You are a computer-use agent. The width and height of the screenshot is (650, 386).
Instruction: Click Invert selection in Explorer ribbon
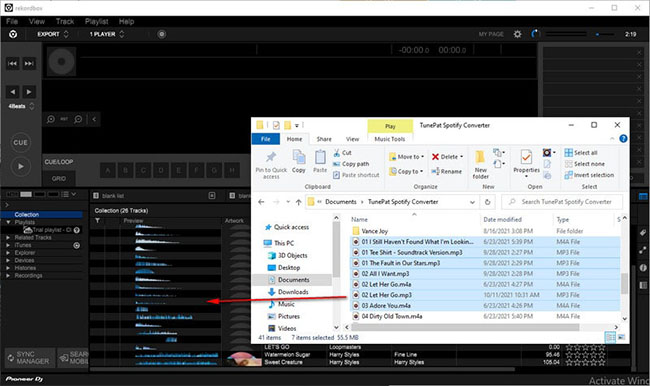tap(589, 175)
